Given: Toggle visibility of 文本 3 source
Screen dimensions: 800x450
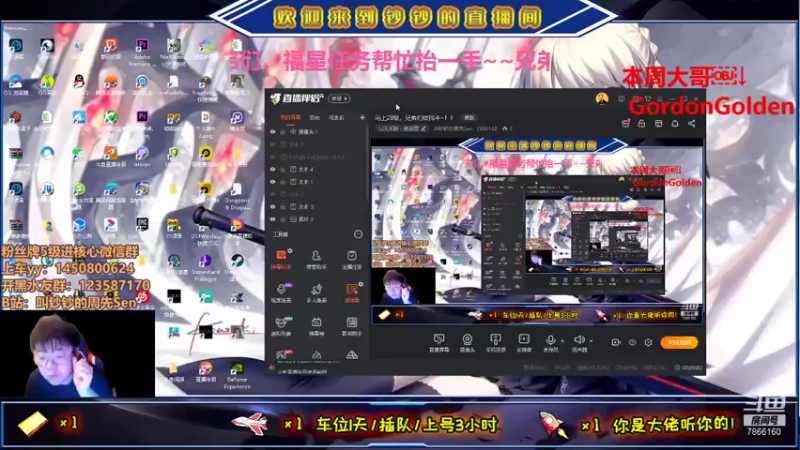Looking at the screenshot, I should (x=273, y=207).
